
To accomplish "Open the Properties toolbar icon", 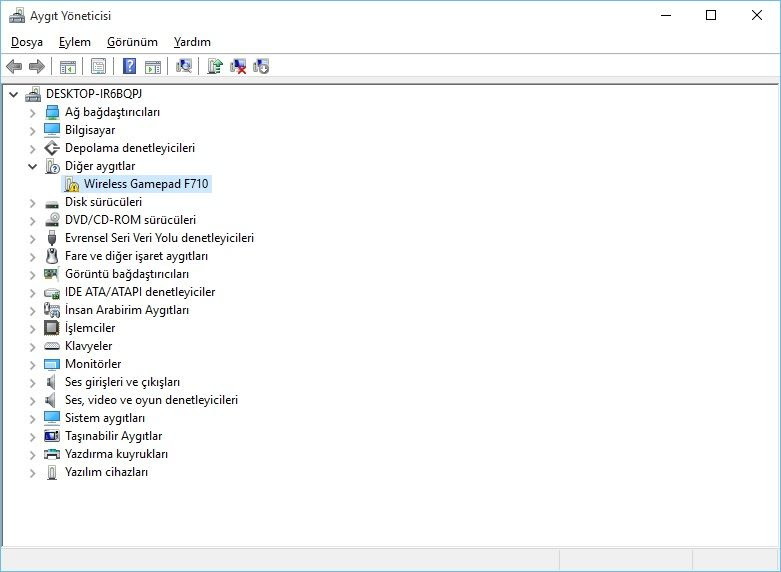I will [x=99, y=66].
